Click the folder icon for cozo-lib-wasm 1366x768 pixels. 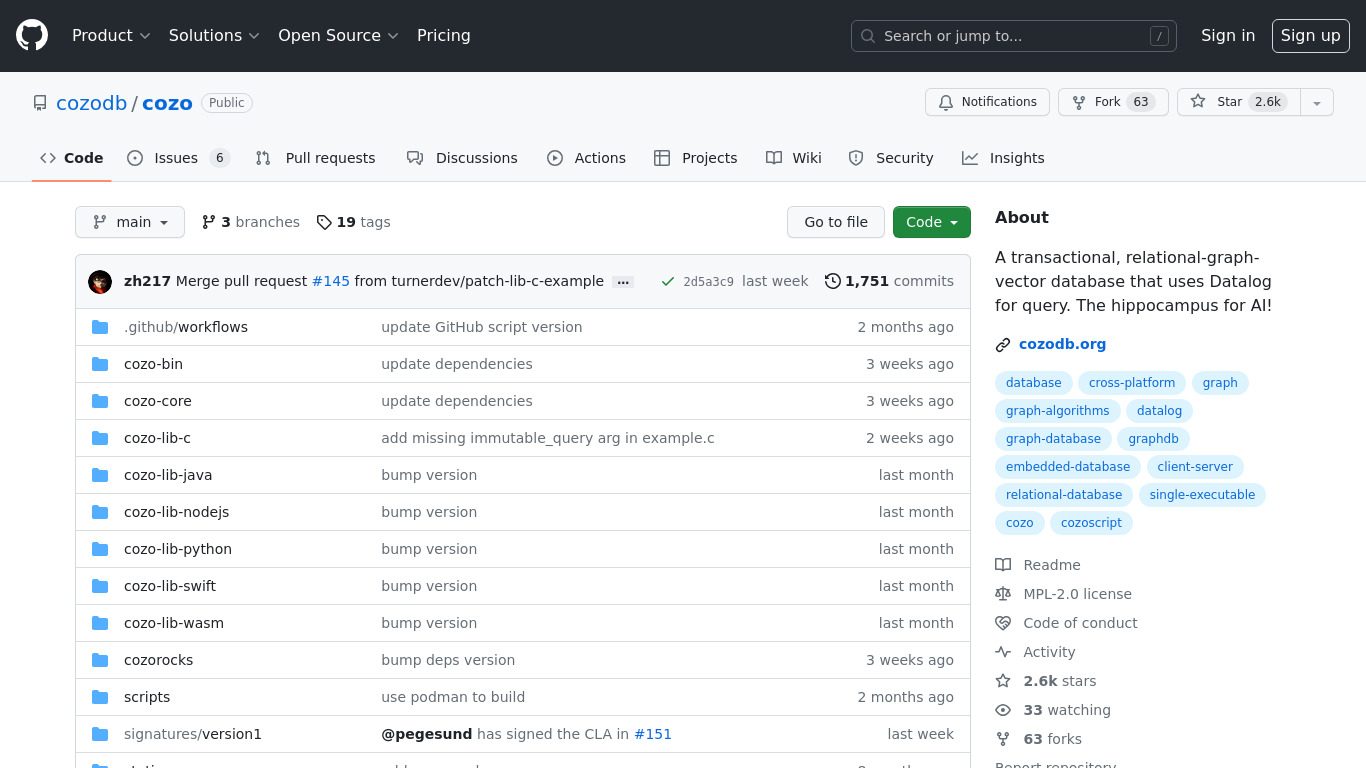[100, 623]
